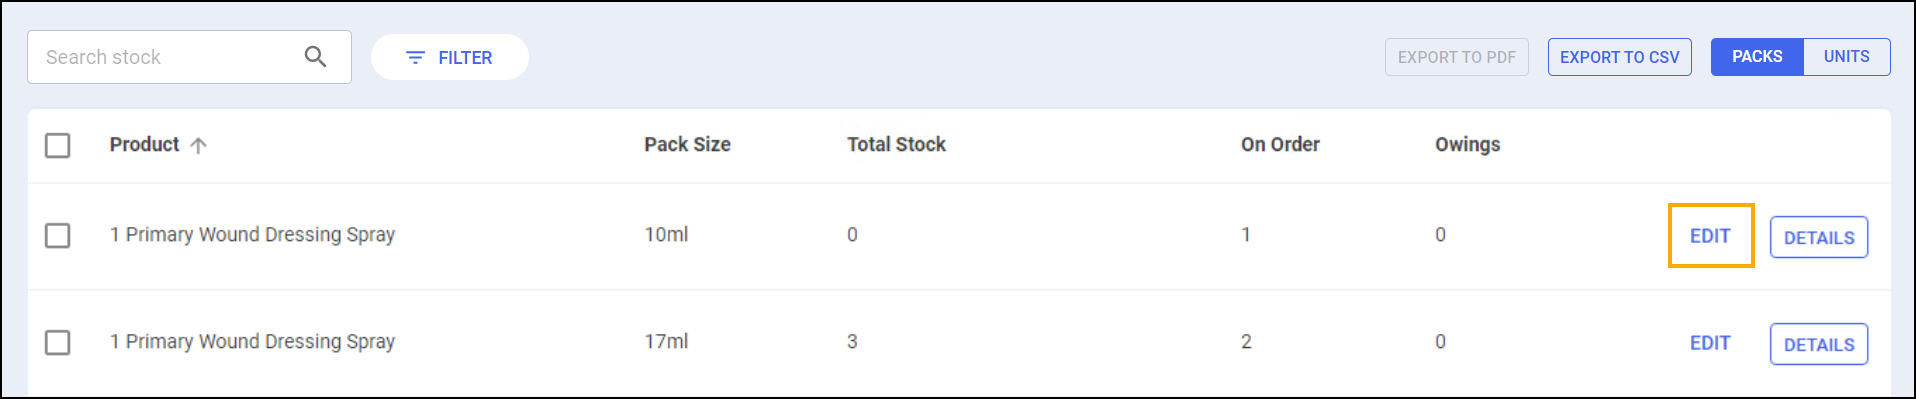Sort by Product column header

click(144, 145)
